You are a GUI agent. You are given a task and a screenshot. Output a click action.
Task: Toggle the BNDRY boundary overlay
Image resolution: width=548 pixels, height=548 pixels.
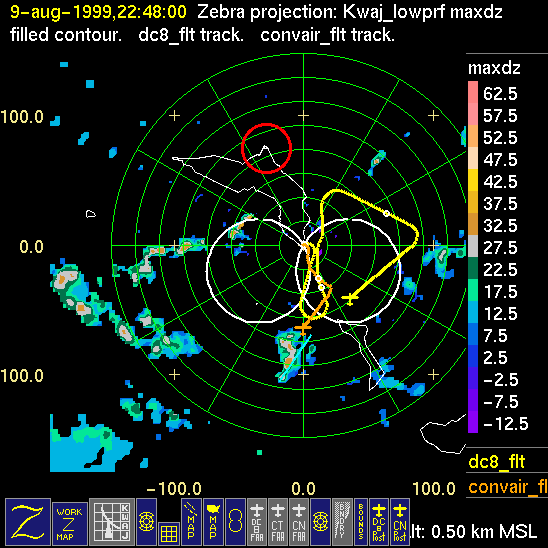click(x=342, y=522)
